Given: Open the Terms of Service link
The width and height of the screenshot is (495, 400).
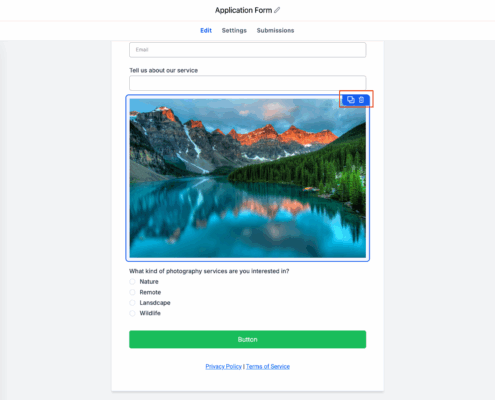Looking at the screenshot, I should point(268,366).
